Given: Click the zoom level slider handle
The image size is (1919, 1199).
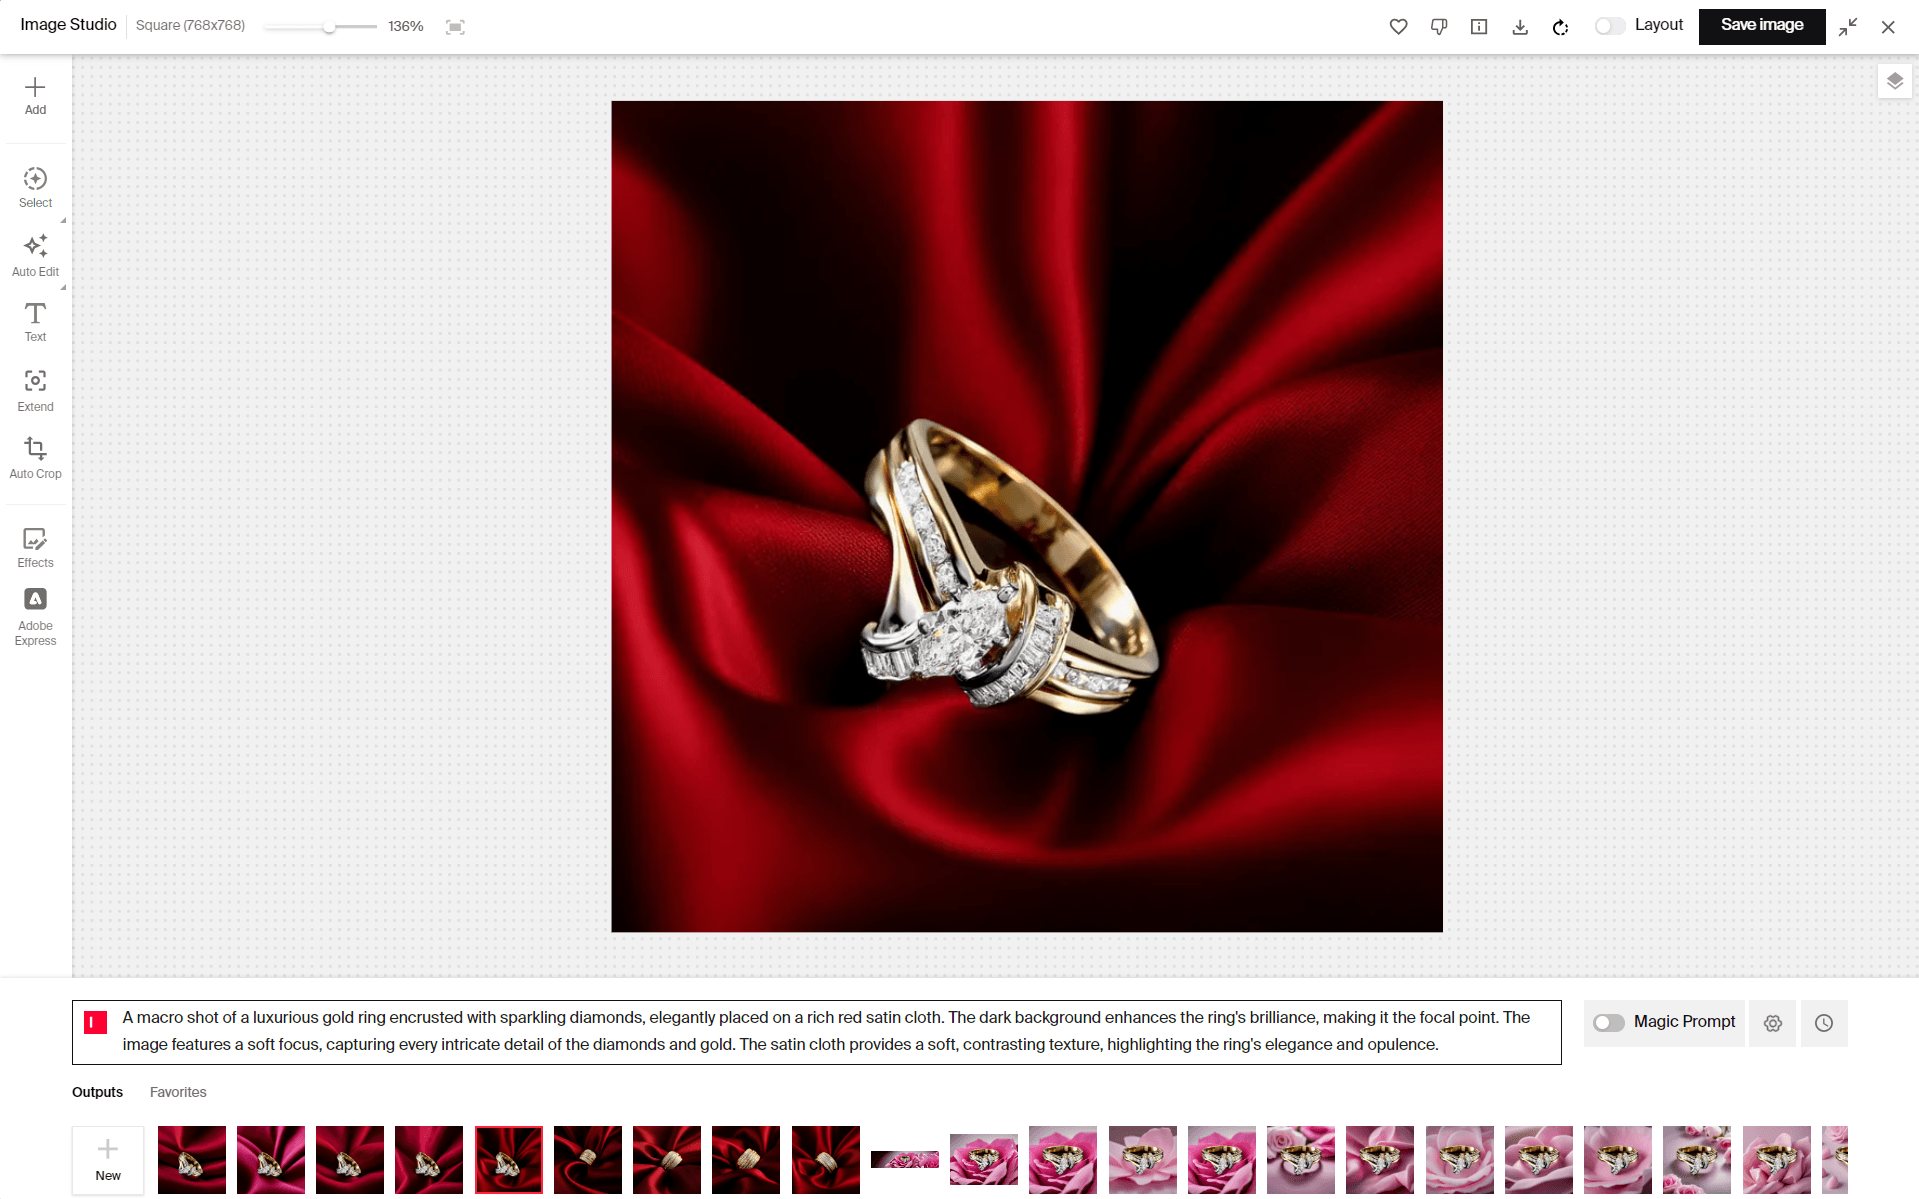Looking at the screenshot, I should 329,27.
